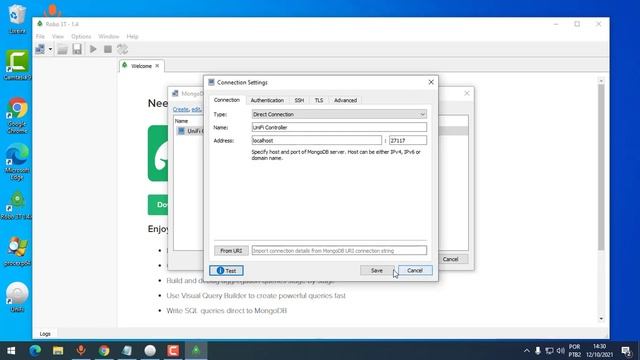
Task: Show hidden system tray icons
Action: pos(527,351)
